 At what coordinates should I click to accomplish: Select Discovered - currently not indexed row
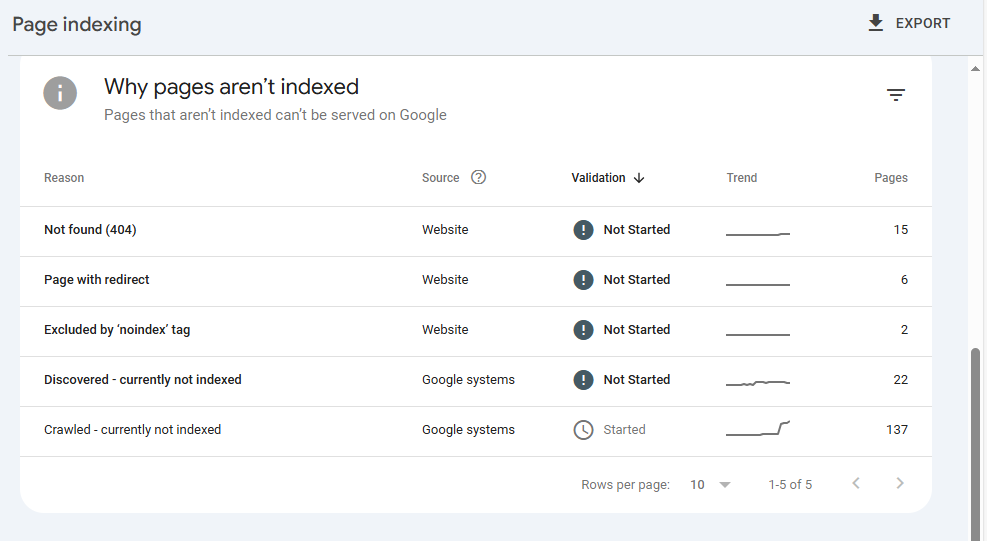pyautogui.click(x=143, y=380)
